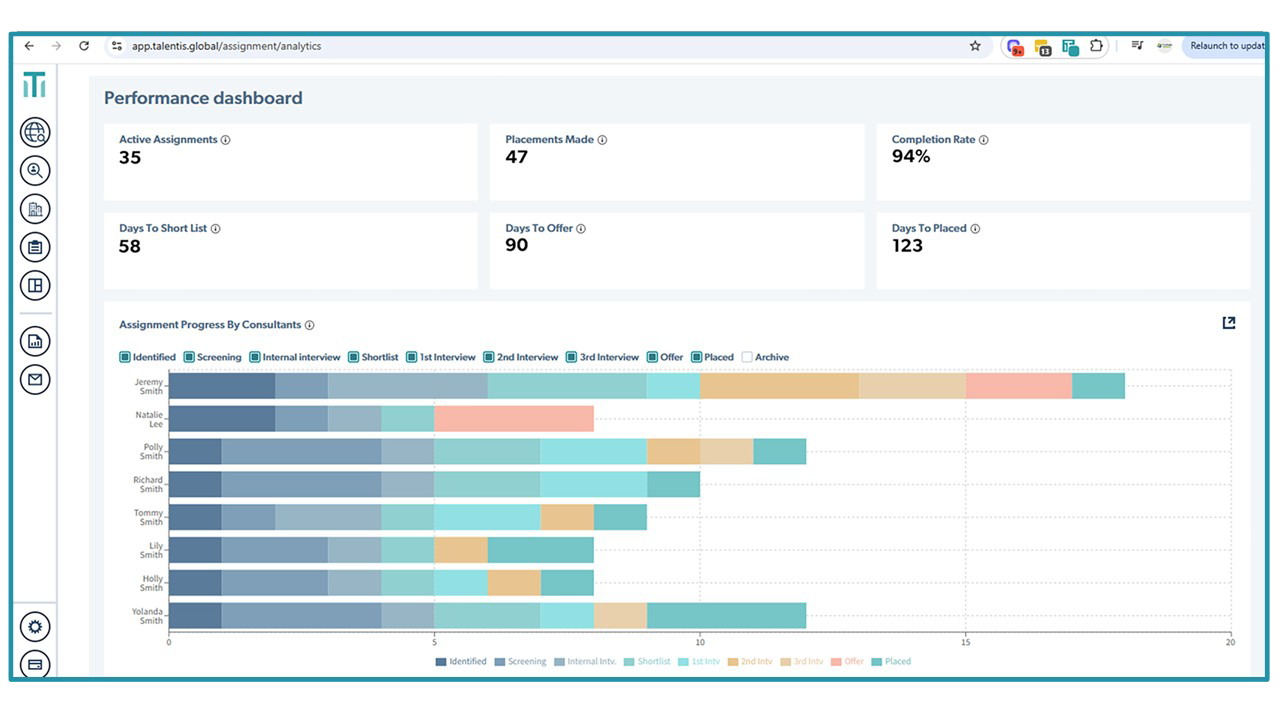Click the Polly Smith axis label
This screenshot has width=1280, height=720.
(151, 452)
